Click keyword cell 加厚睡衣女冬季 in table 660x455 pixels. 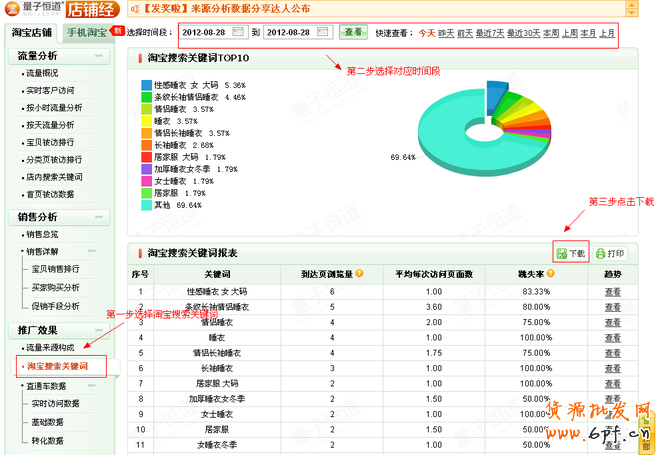pos(217,399)
